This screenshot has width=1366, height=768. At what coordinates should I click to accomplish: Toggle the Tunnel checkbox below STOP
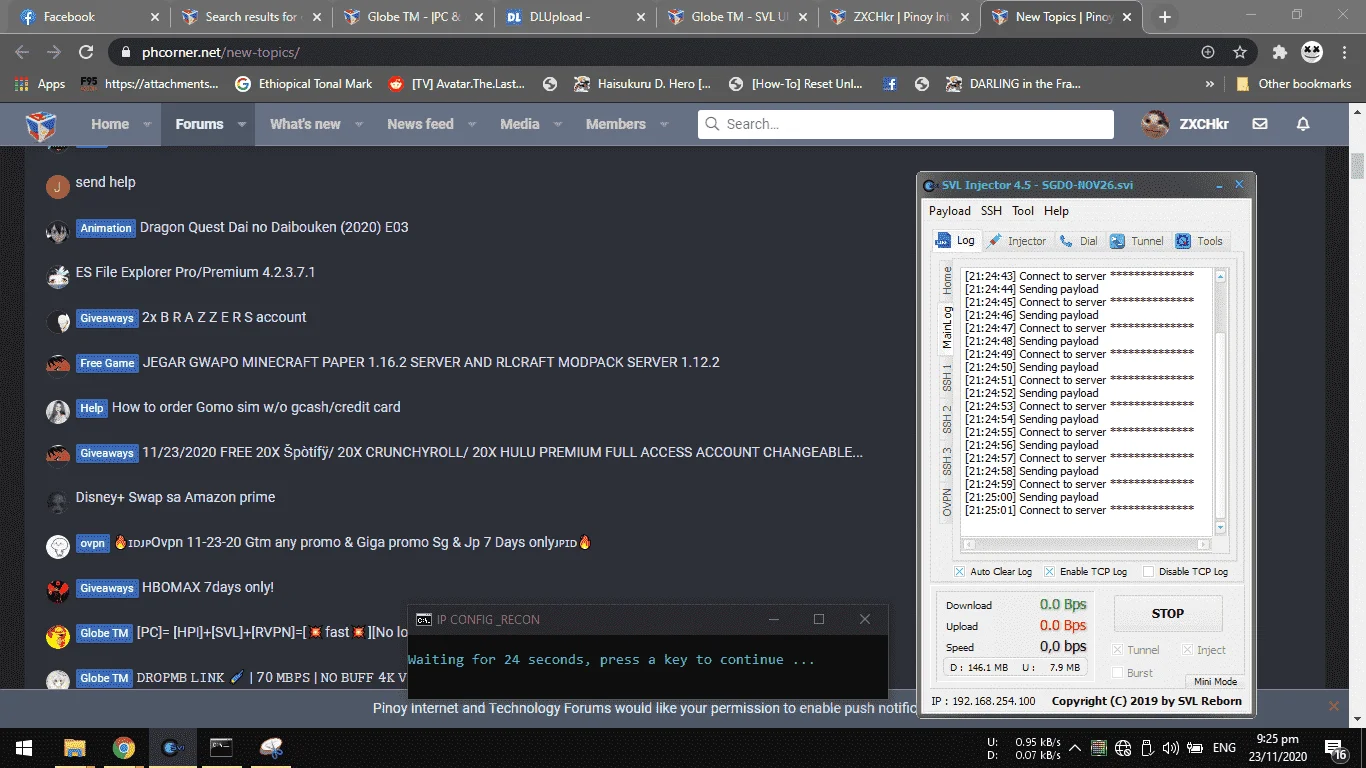coord(1119,650)
